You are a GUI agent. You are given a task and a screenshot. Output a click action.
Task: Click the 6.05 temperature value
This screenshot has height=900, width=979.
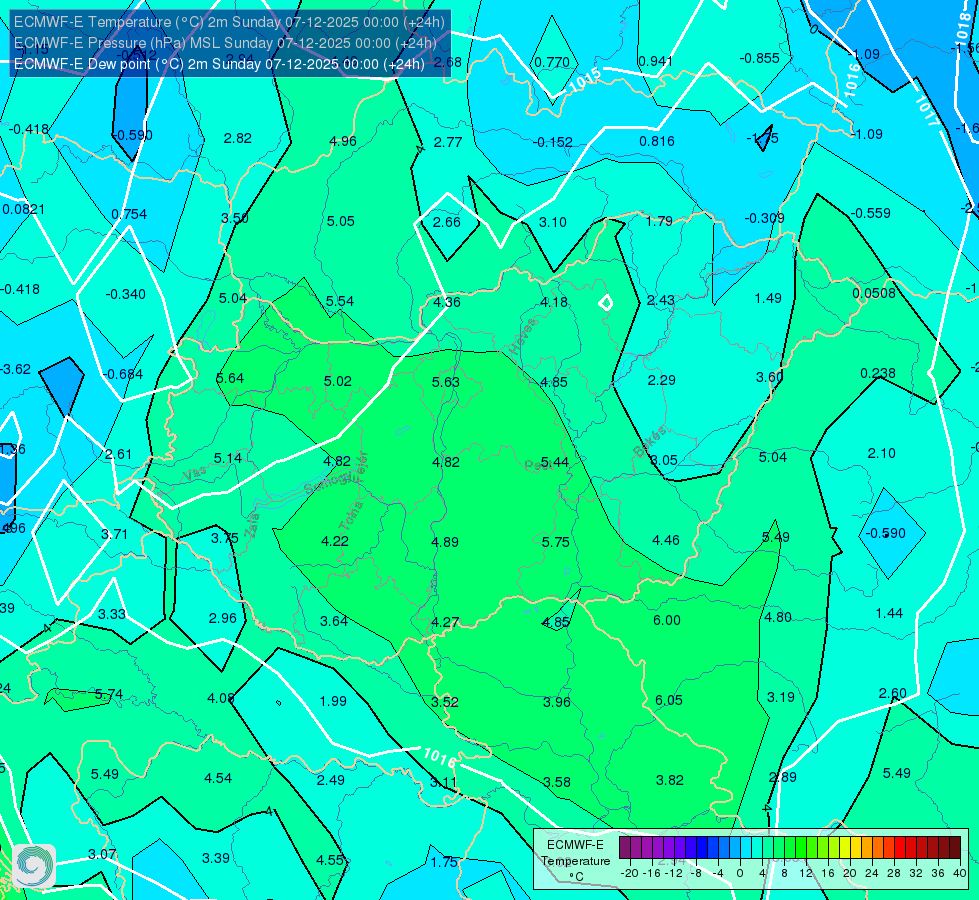click(669, 700)
